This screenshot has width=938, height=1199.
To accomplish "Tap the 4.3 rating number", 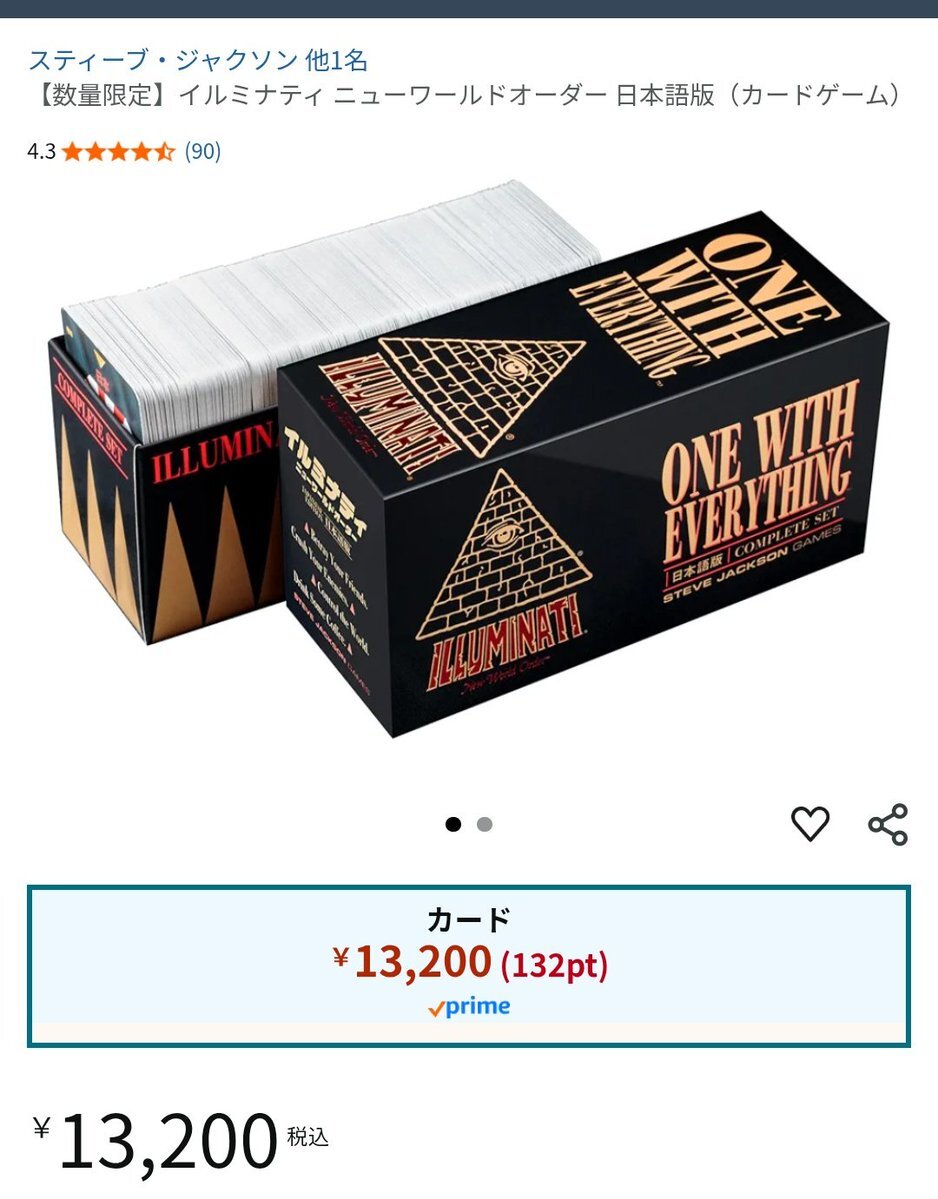I will (x=42, y=151).
